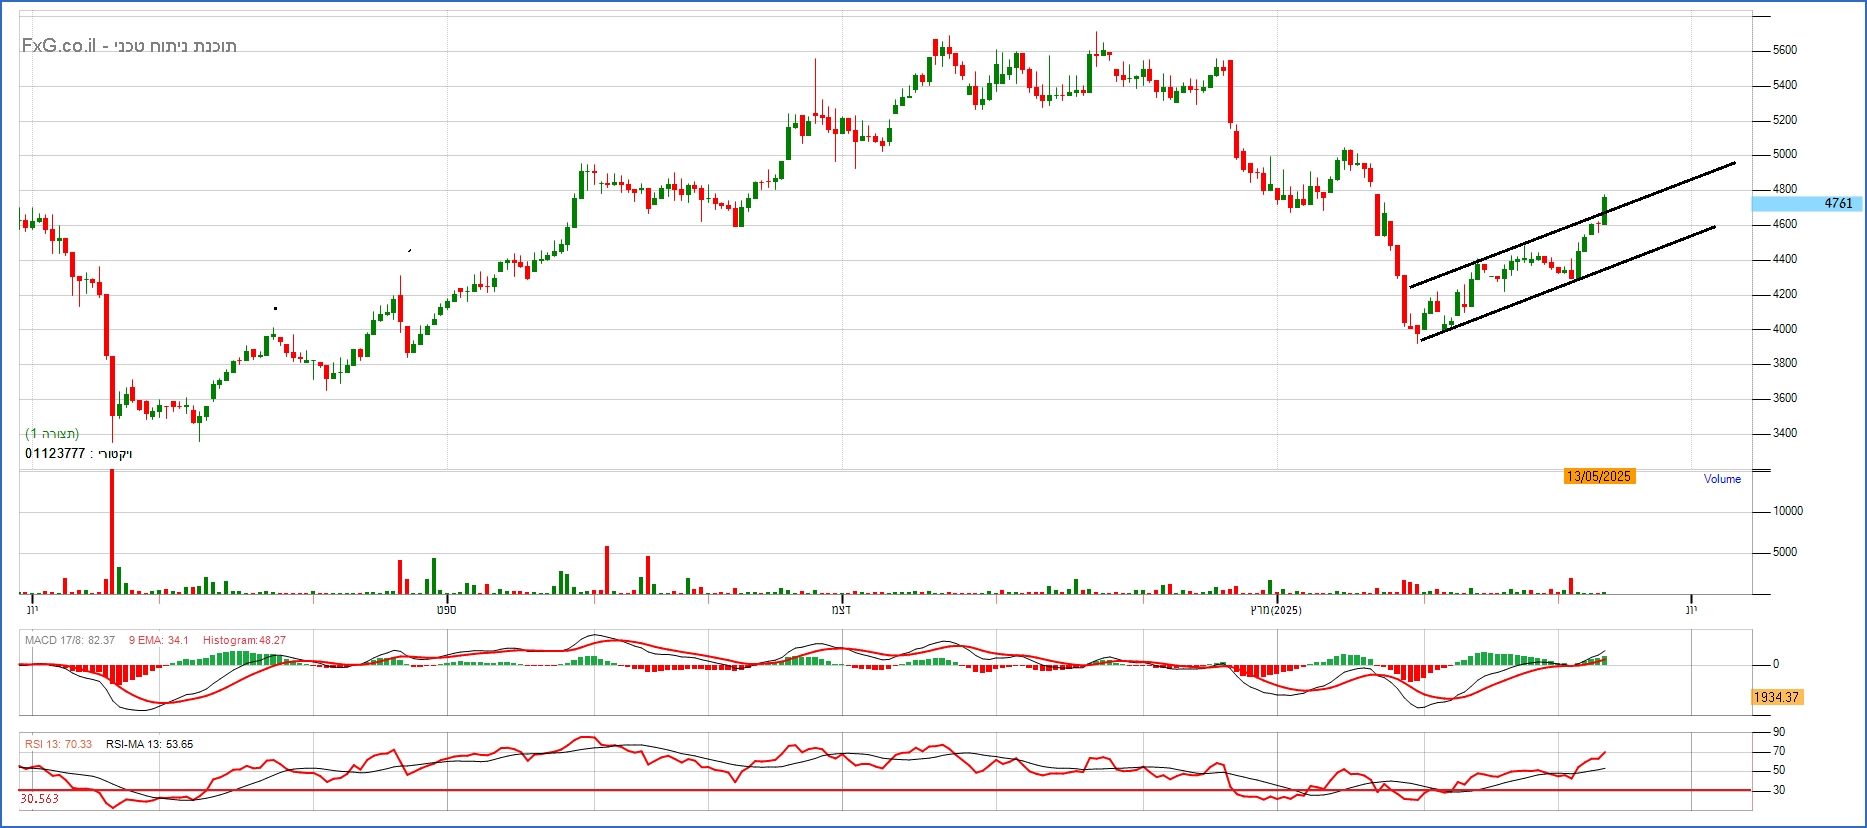Select the Histogram 48.27 label
The image size is (1867, 828).
tap(244, 640)
